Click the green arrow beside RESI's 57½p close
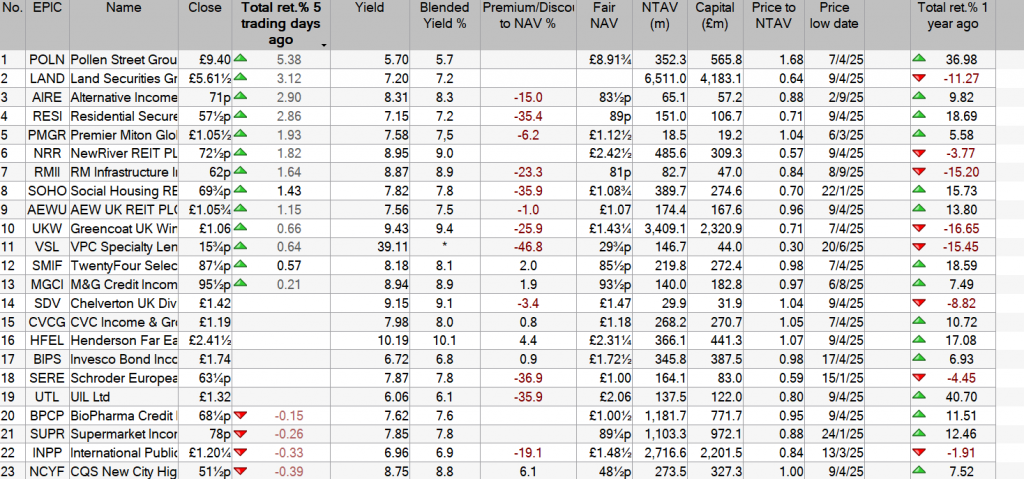Screen dimensions: 1024x479 coord(240,116)
